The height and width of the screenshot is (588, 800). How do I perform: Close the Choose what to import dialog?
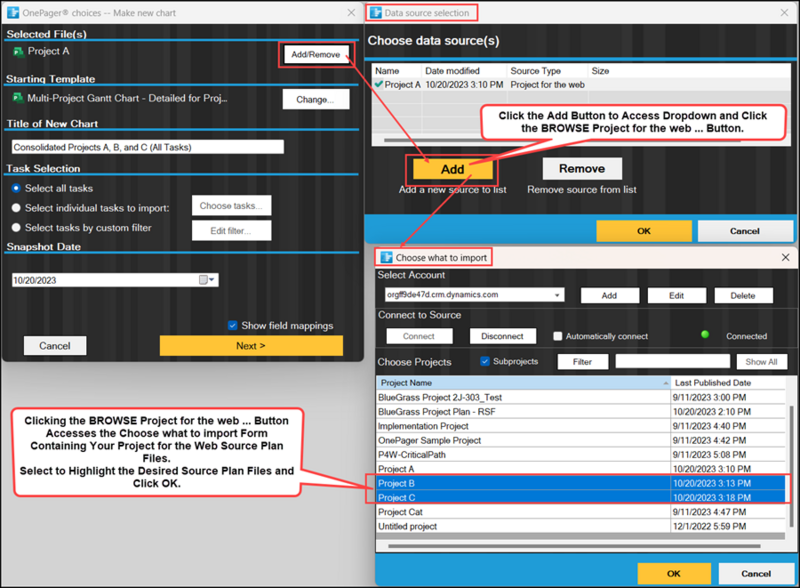(786, 257)
